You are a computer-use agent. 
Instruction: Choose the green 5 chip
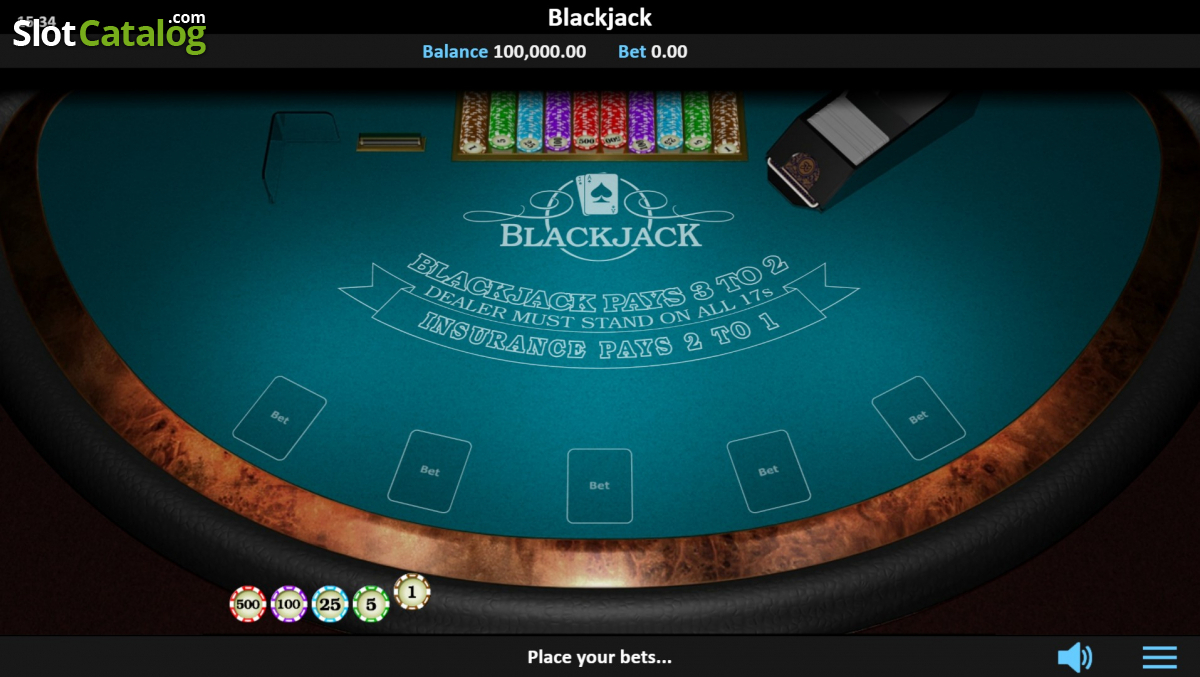click(371, 604)
